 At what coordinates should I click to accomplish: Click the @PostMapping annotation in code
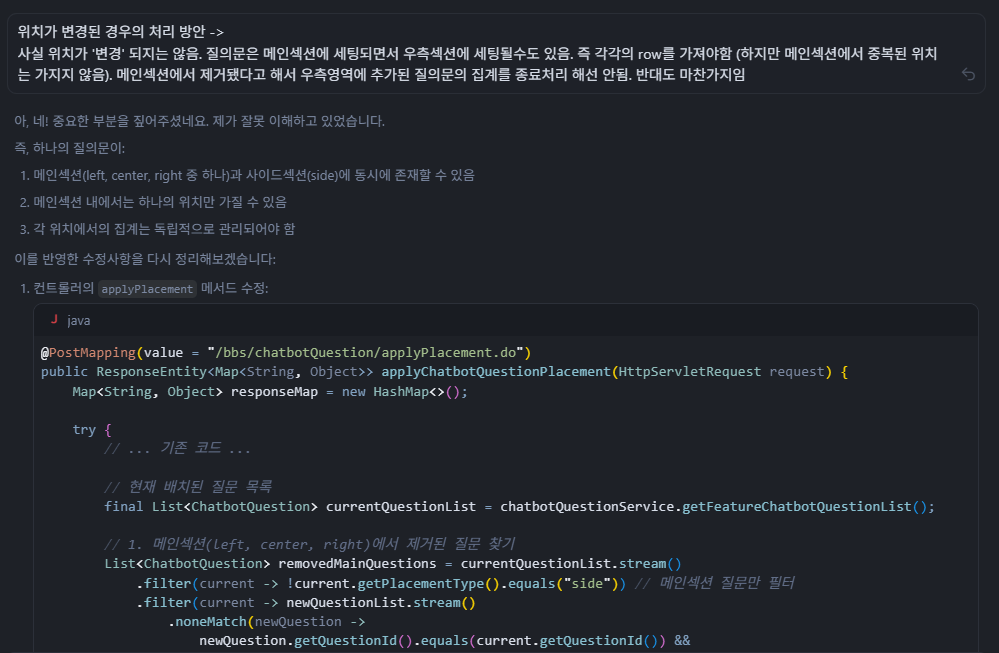tap(88, 352)
